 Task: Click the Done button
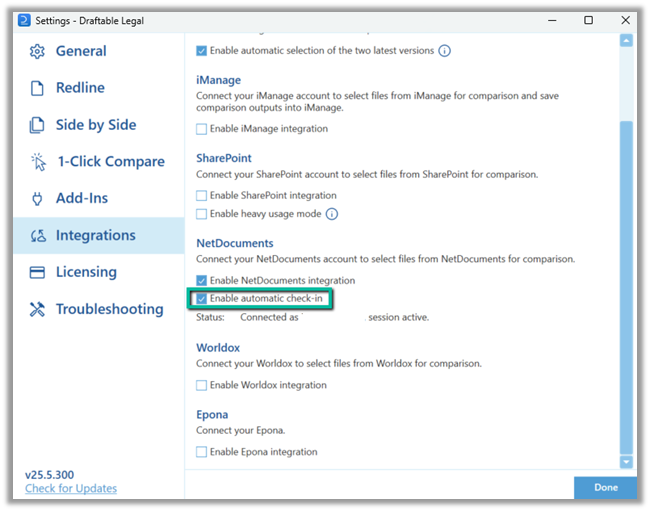point(606,488)
